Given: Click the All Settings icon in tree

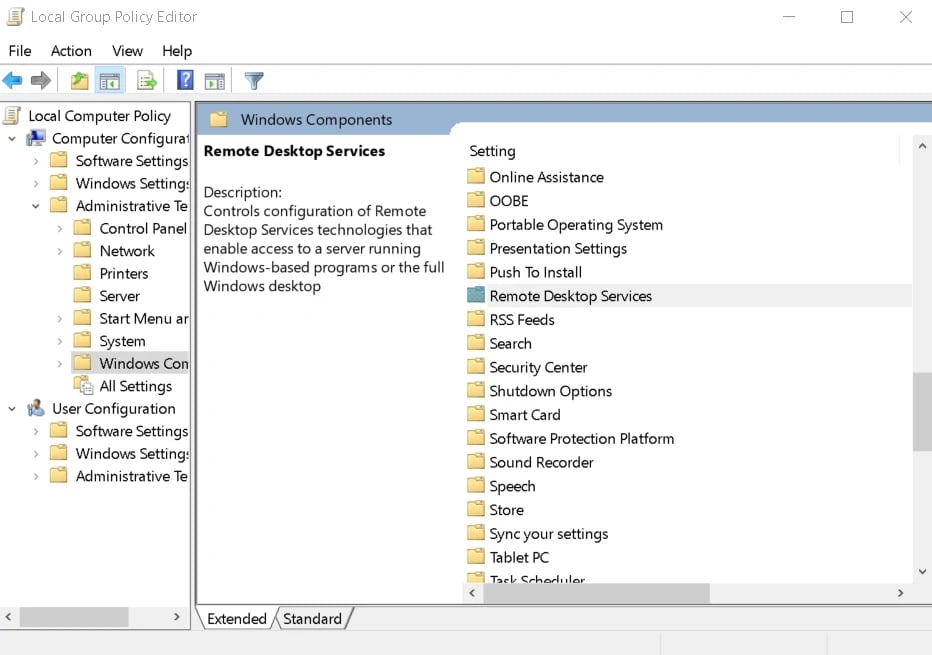Looking at the screenshot, I should tap(84, 385).
